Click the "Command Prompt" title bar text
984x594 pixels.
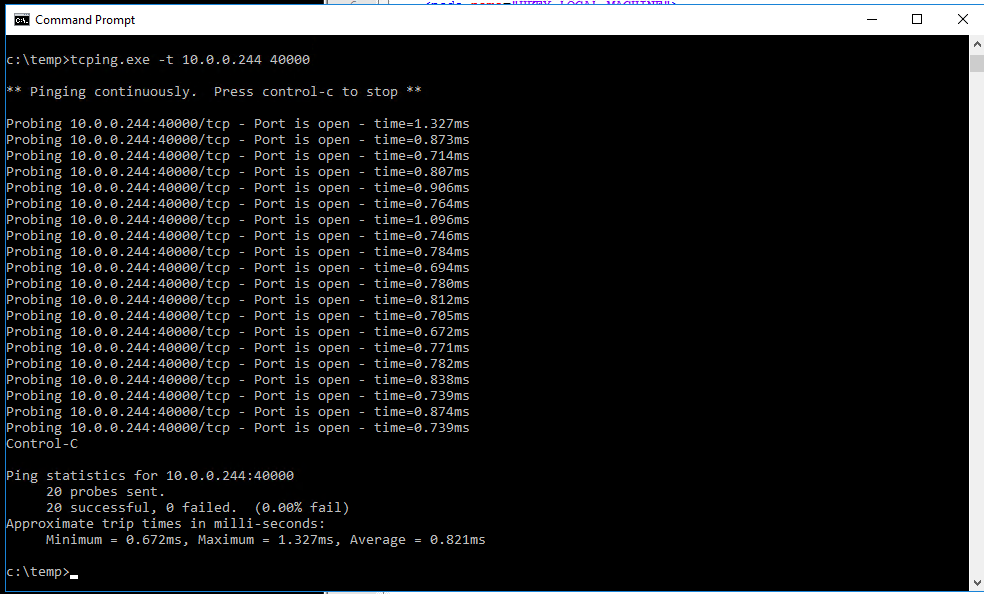point(85,20)
